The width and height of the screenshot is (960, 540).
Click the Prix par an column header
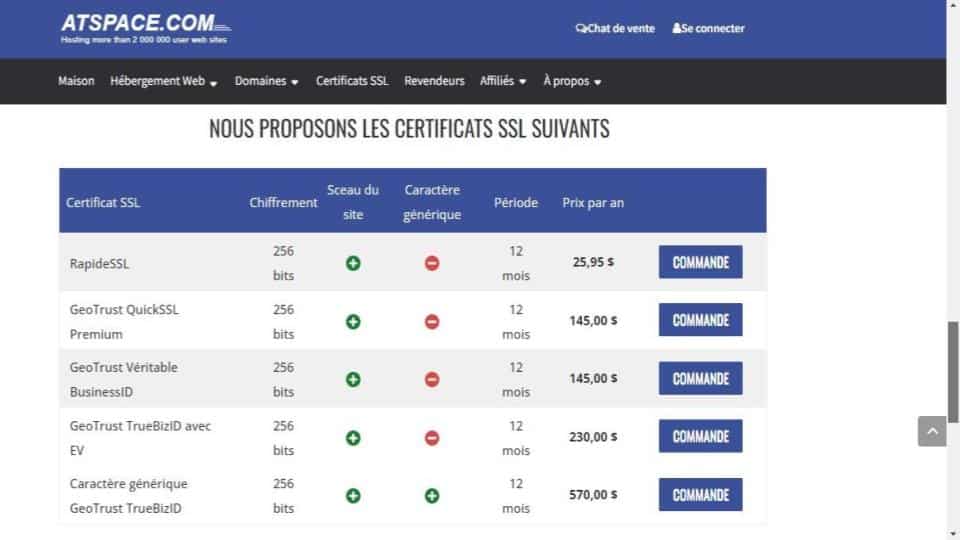point(593,203)
